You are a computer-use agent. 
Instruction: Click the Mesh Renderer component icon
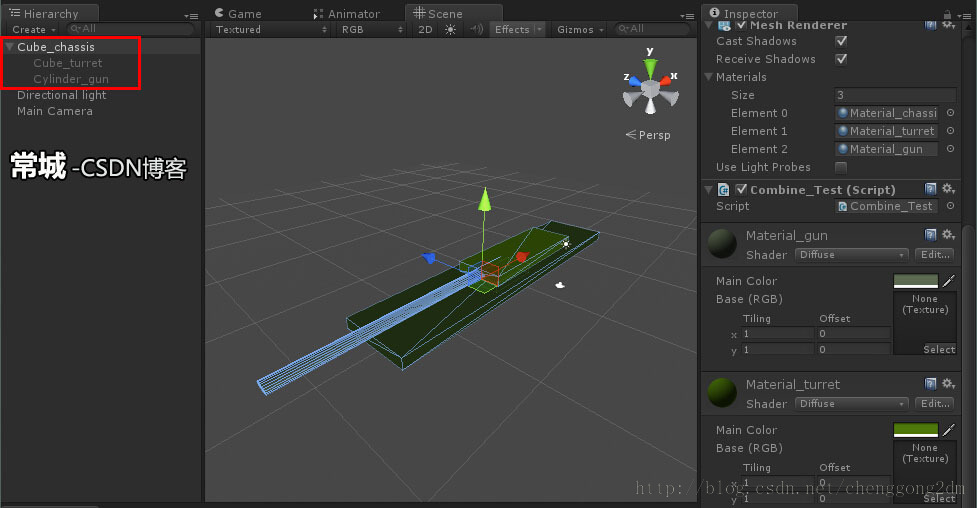[x=724, y=25]
